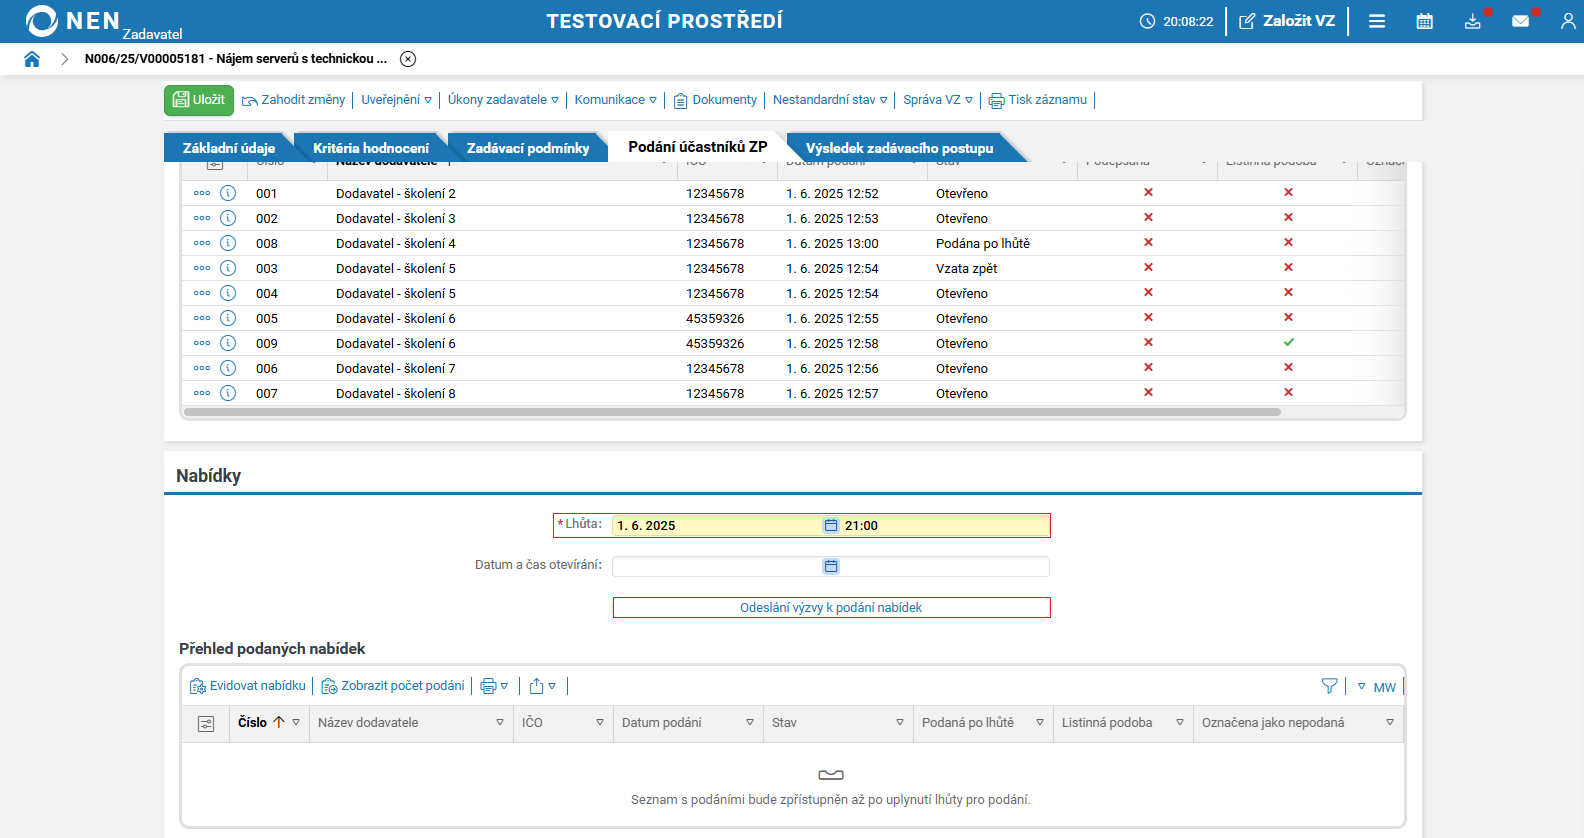Show info for submission 008
This screenshot has width=1584, height=838.
tap(228, 243)
